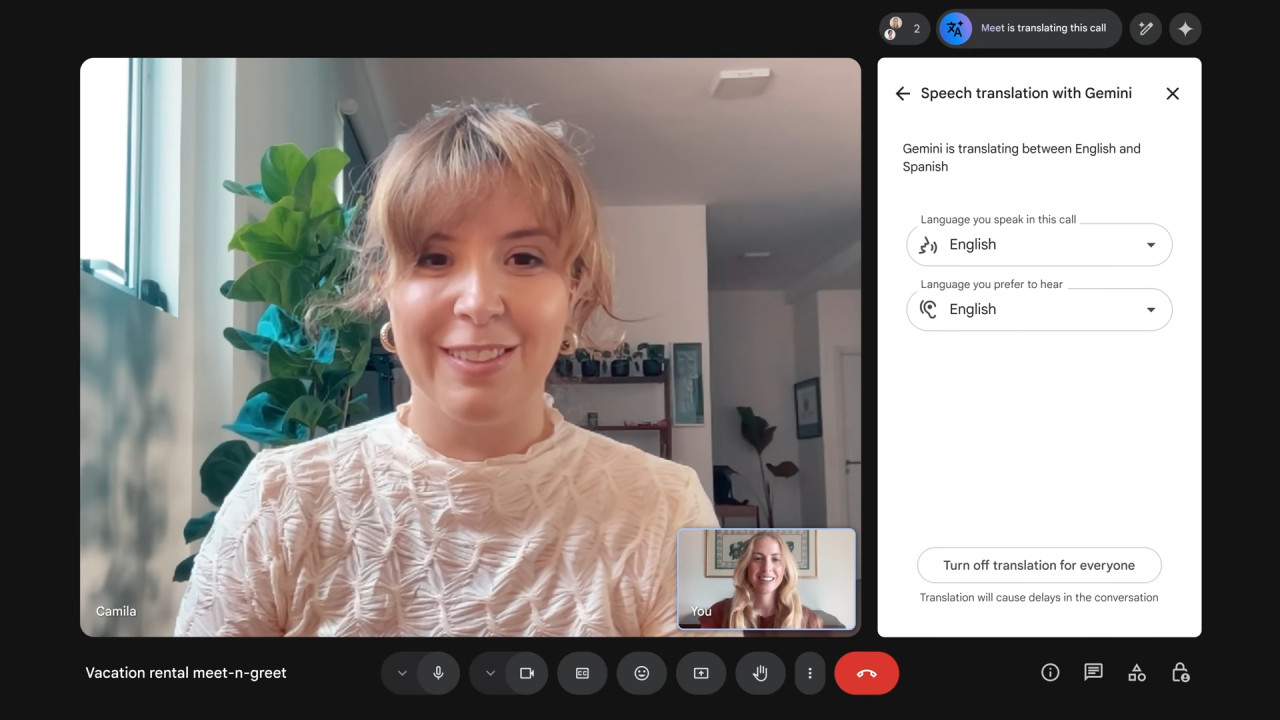
Task: Open the chat messages icon
Action: coord(1093,673)
